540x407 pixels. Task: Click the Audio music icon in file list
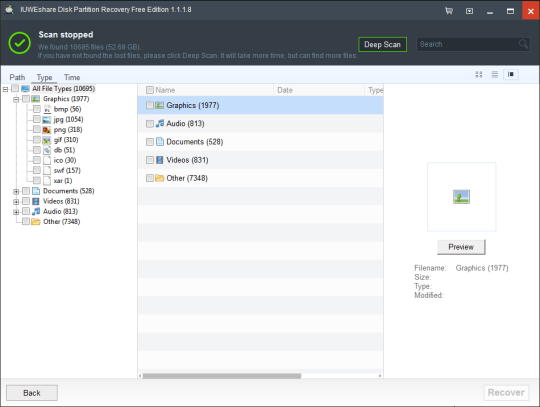point(159,123)
